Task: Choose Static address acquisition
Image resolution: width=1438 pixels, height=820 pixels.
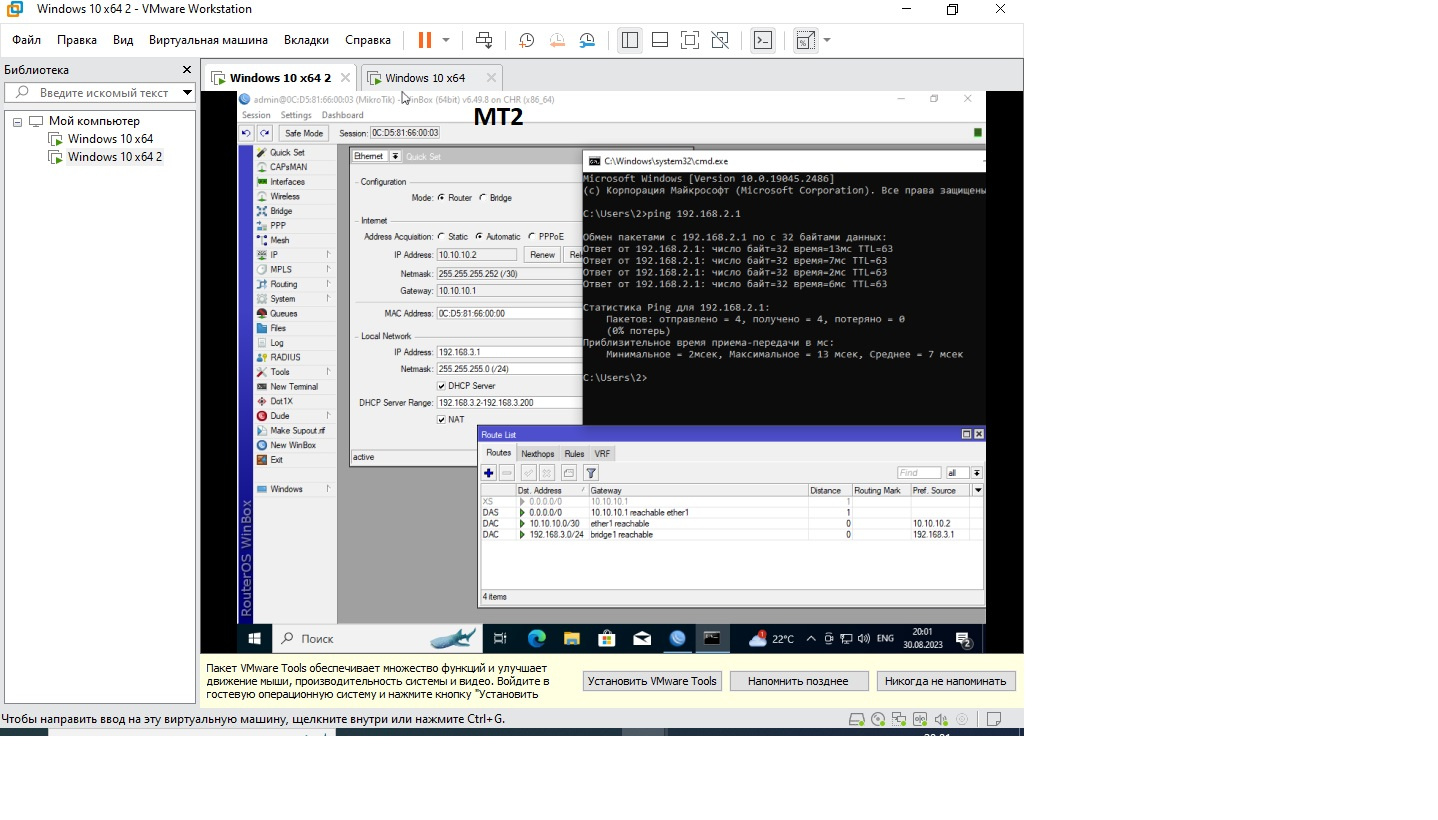Action: tap(442, 237)
